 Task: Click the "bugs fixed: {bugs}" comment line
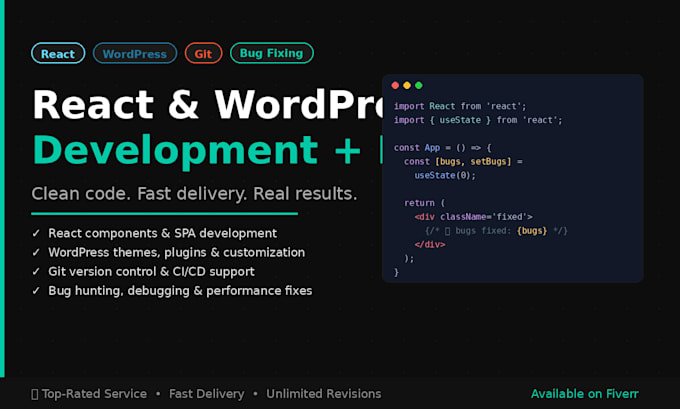pyautogui.click(x=496, y=231)
